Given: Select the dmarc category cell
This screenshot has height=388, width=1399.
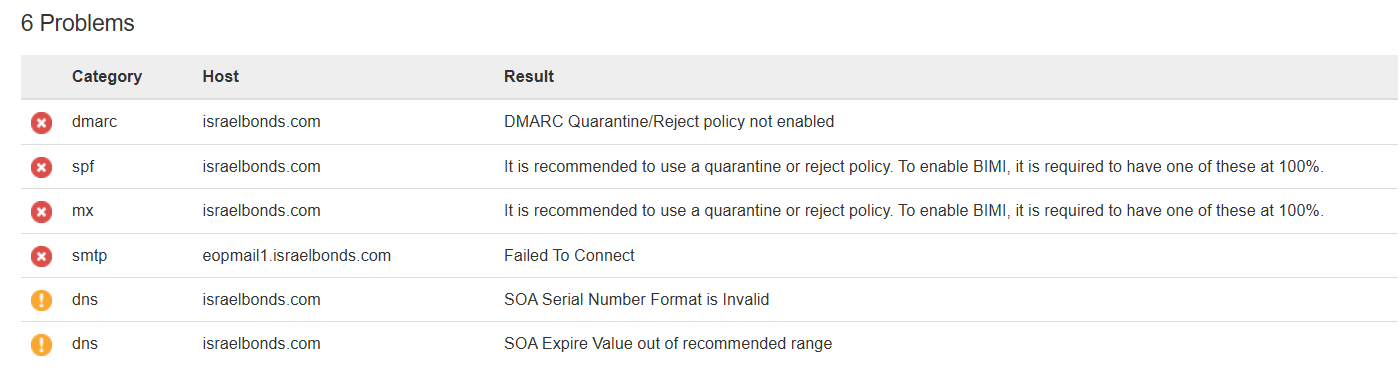Looking at the screenshot, I should (x=95, y=122).
